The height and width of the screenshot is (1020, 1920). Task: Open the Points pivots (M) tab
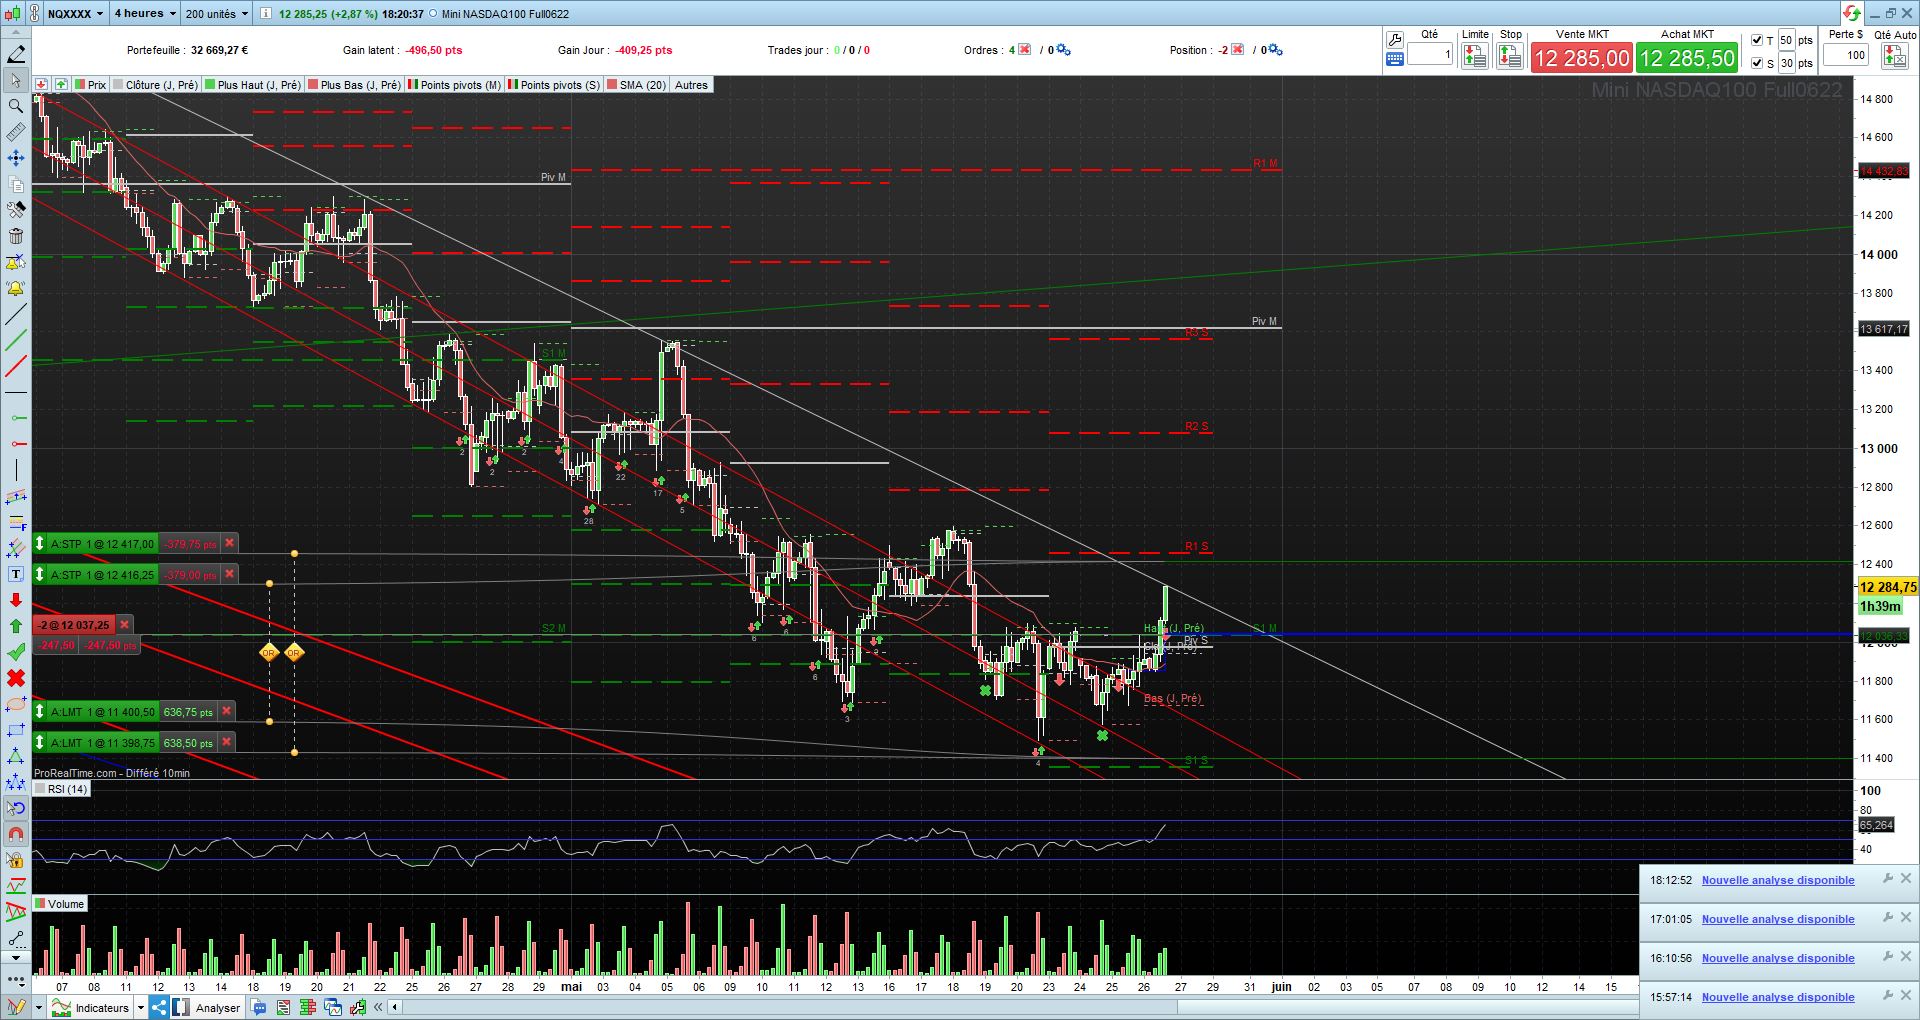455,85
